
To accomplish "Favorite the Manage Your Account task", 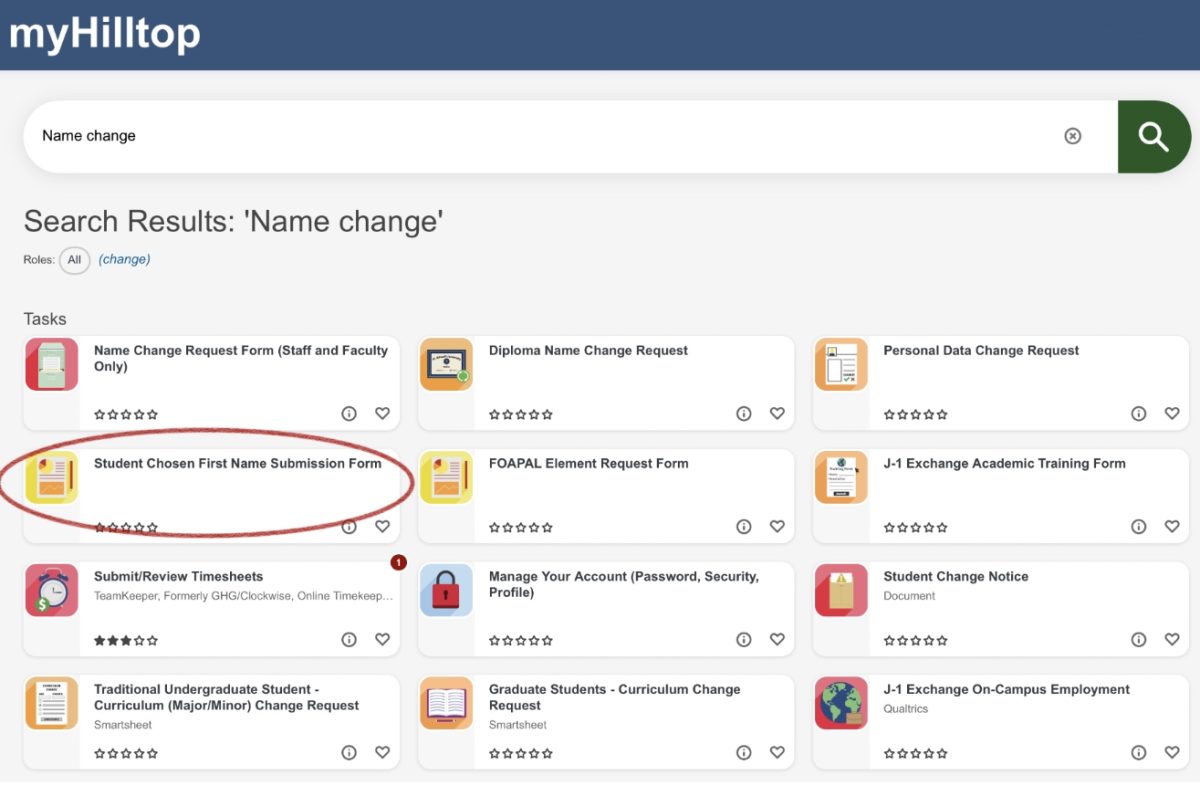I will pos(777,639).
